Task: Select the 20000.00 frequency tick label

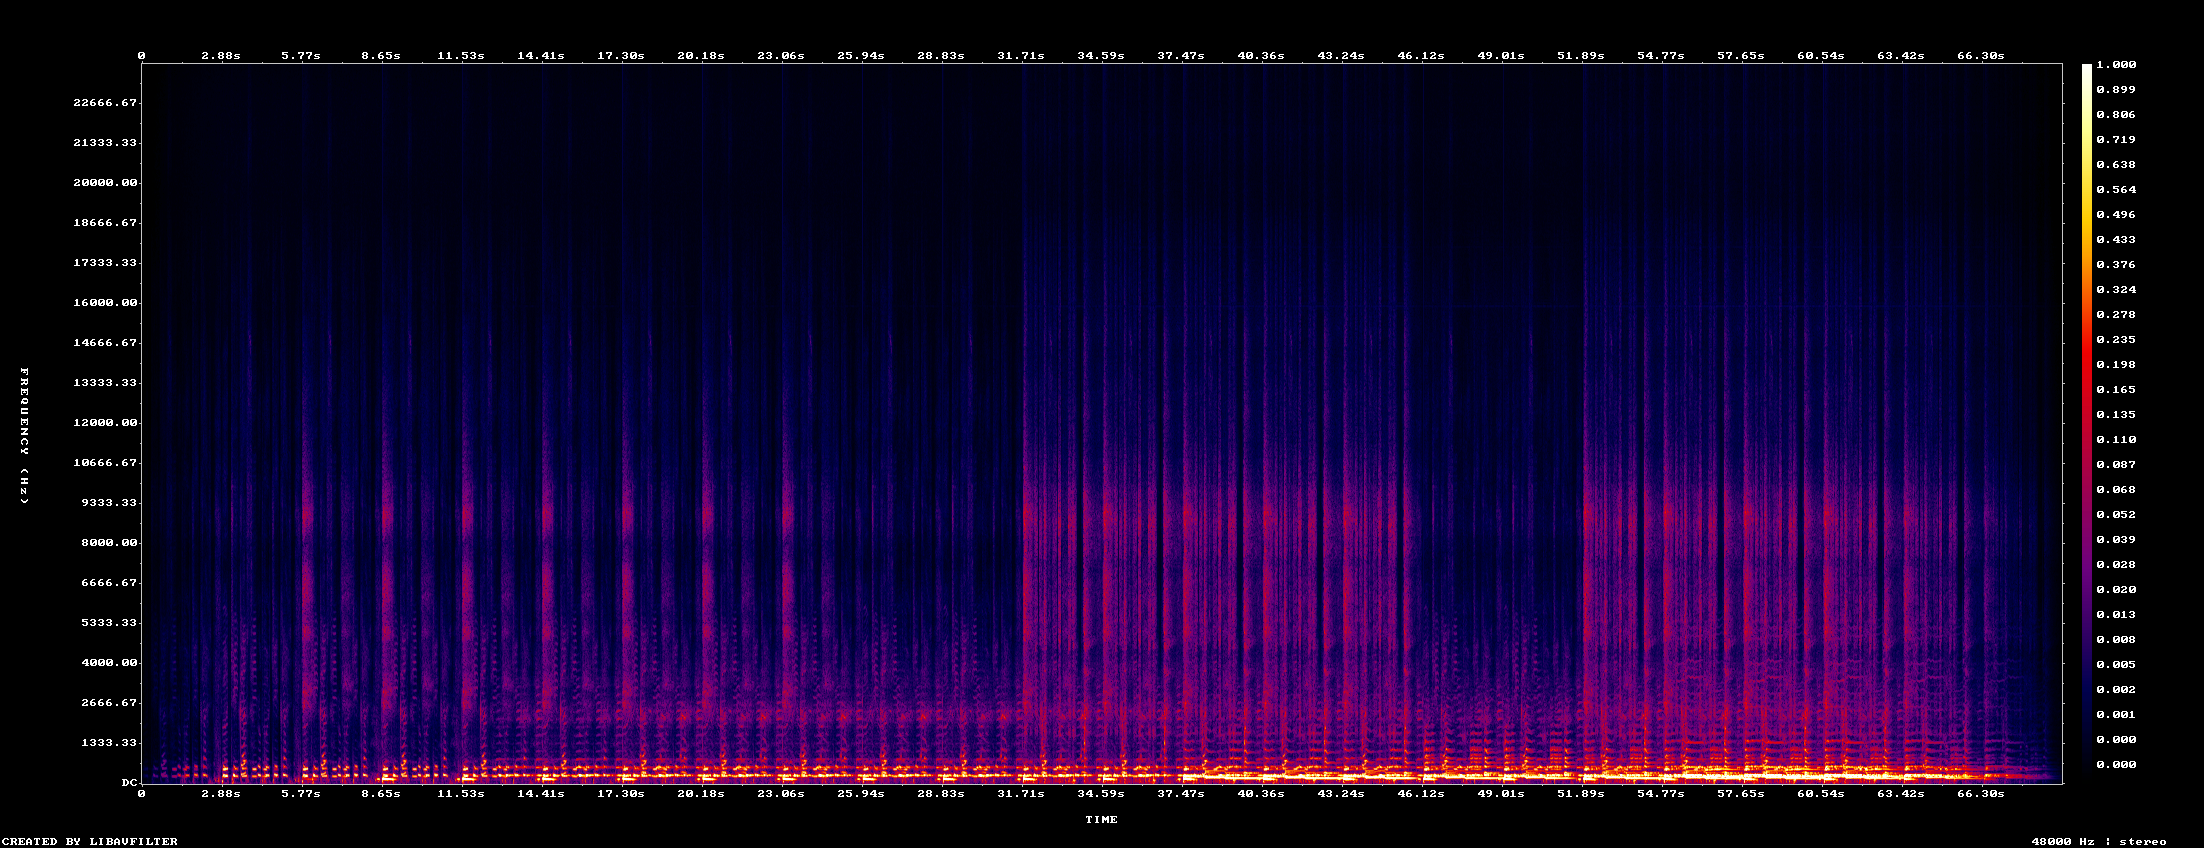Action: click(x=105, y=183)
